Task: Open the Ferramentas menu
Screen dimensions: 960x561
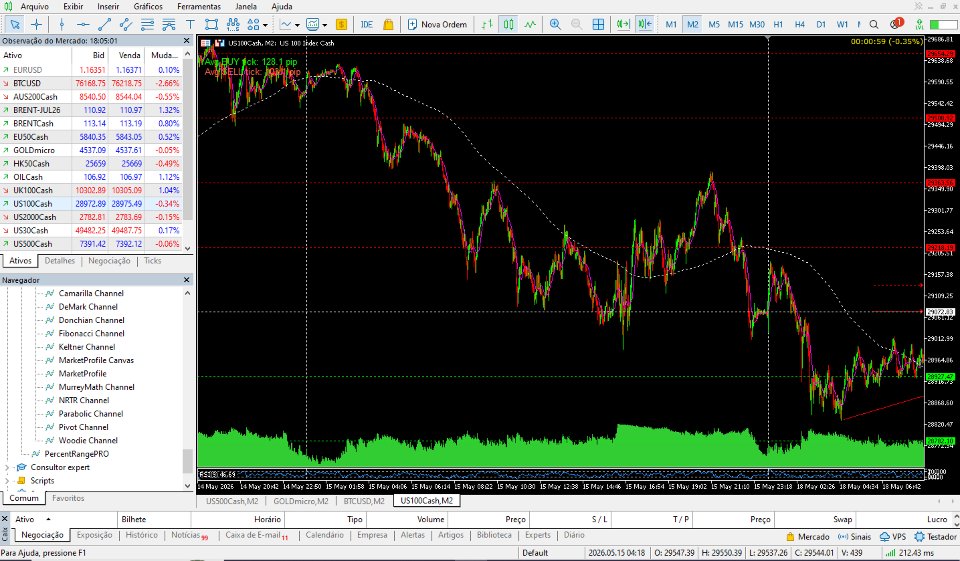Action: coord(199,6)
